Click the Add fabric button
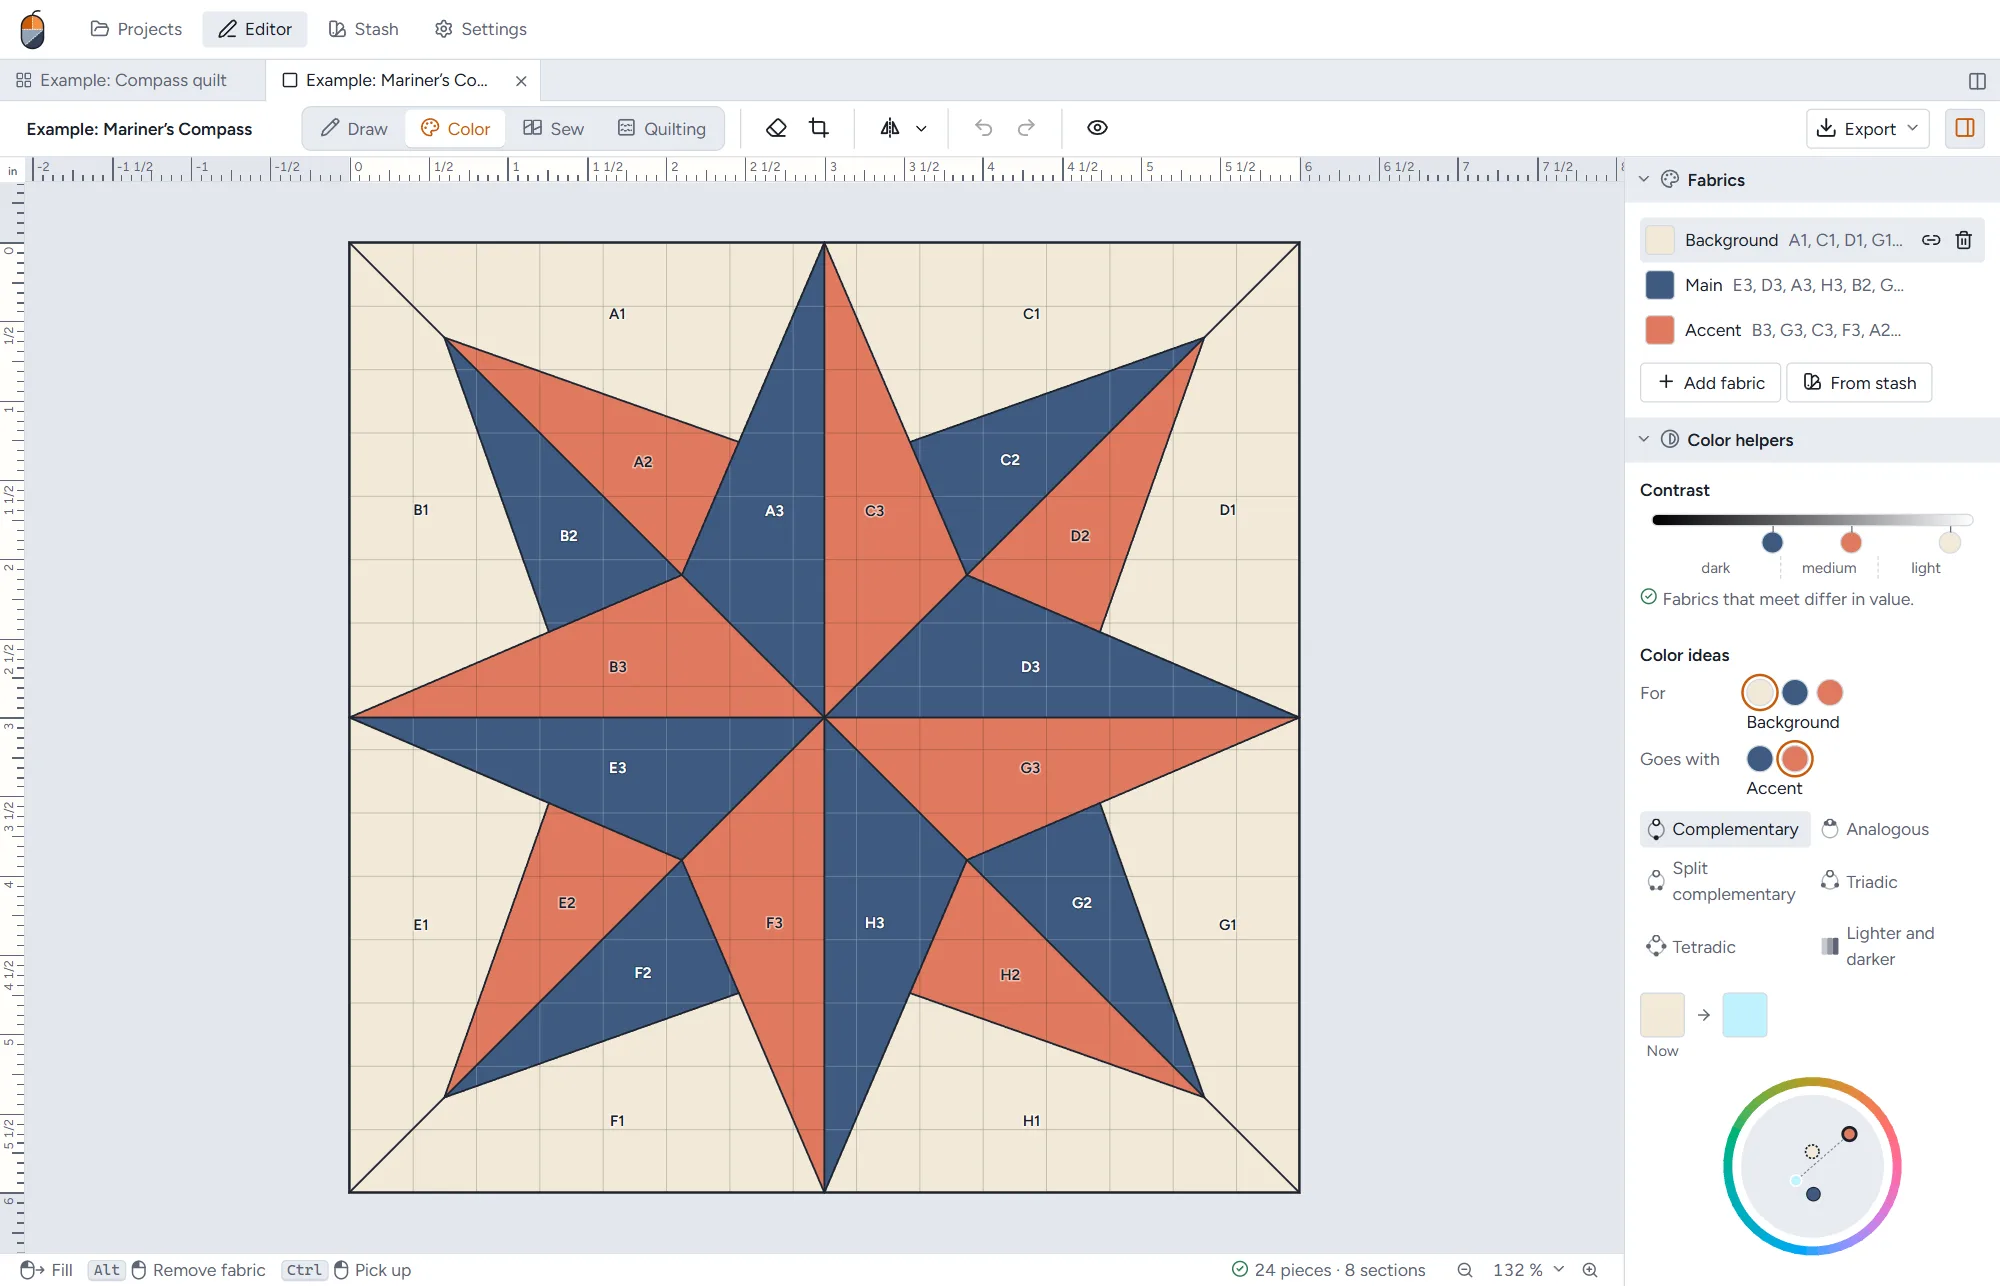Screen dimensions: 2000x1286 (x=1711, y=383)
